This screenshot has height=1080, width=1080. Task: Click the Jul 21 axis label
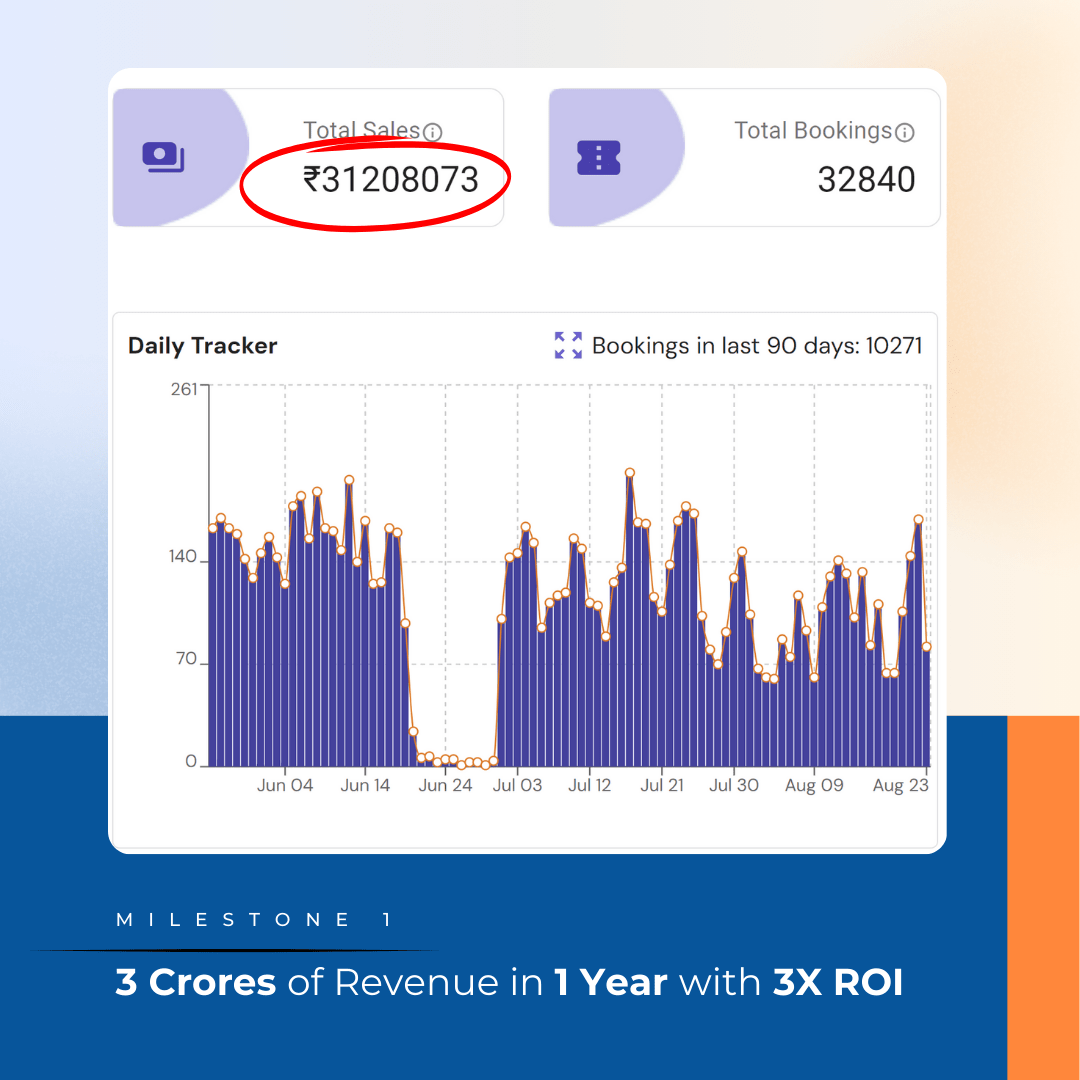tap(662, 785)
